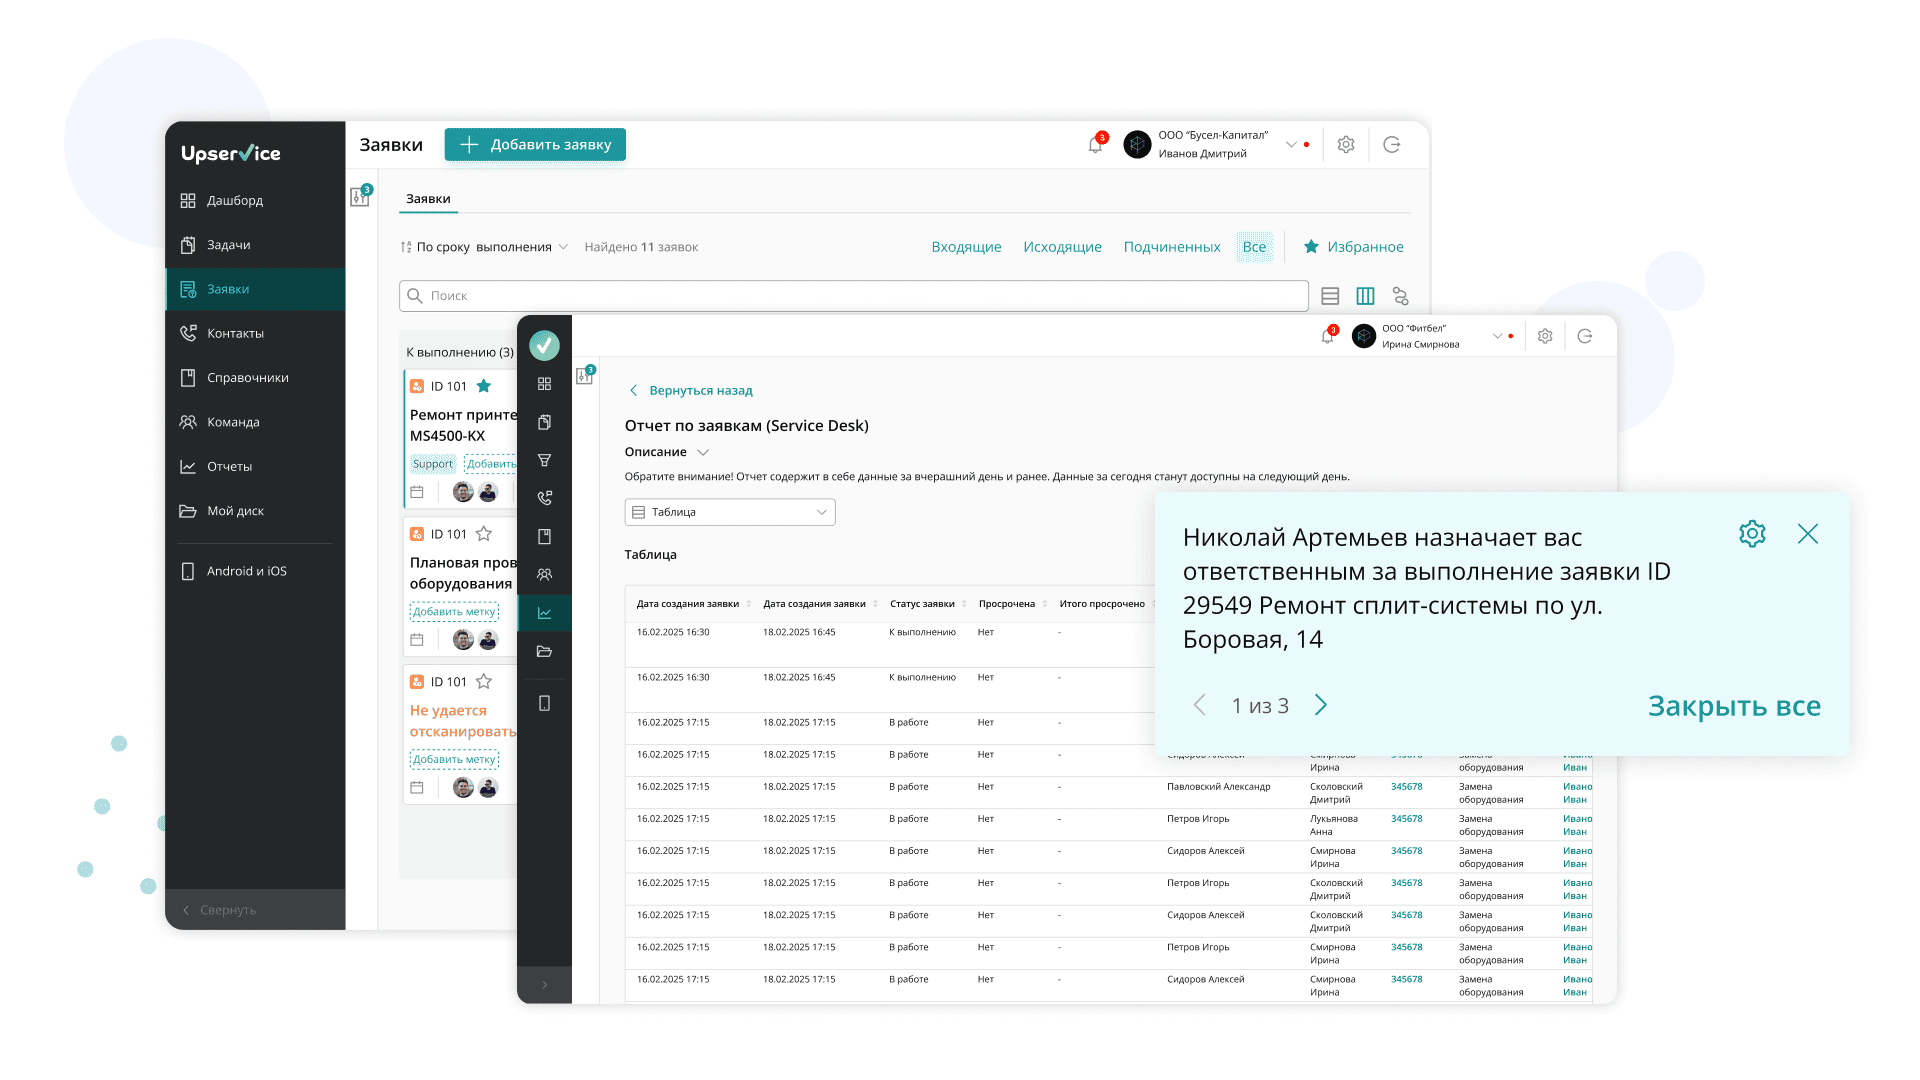Image resolution: width=1920 pixels, height=1080 pixels.
Task: Open dashboard icon in collapsed sidebar
Action: click(x=544, y=384)
